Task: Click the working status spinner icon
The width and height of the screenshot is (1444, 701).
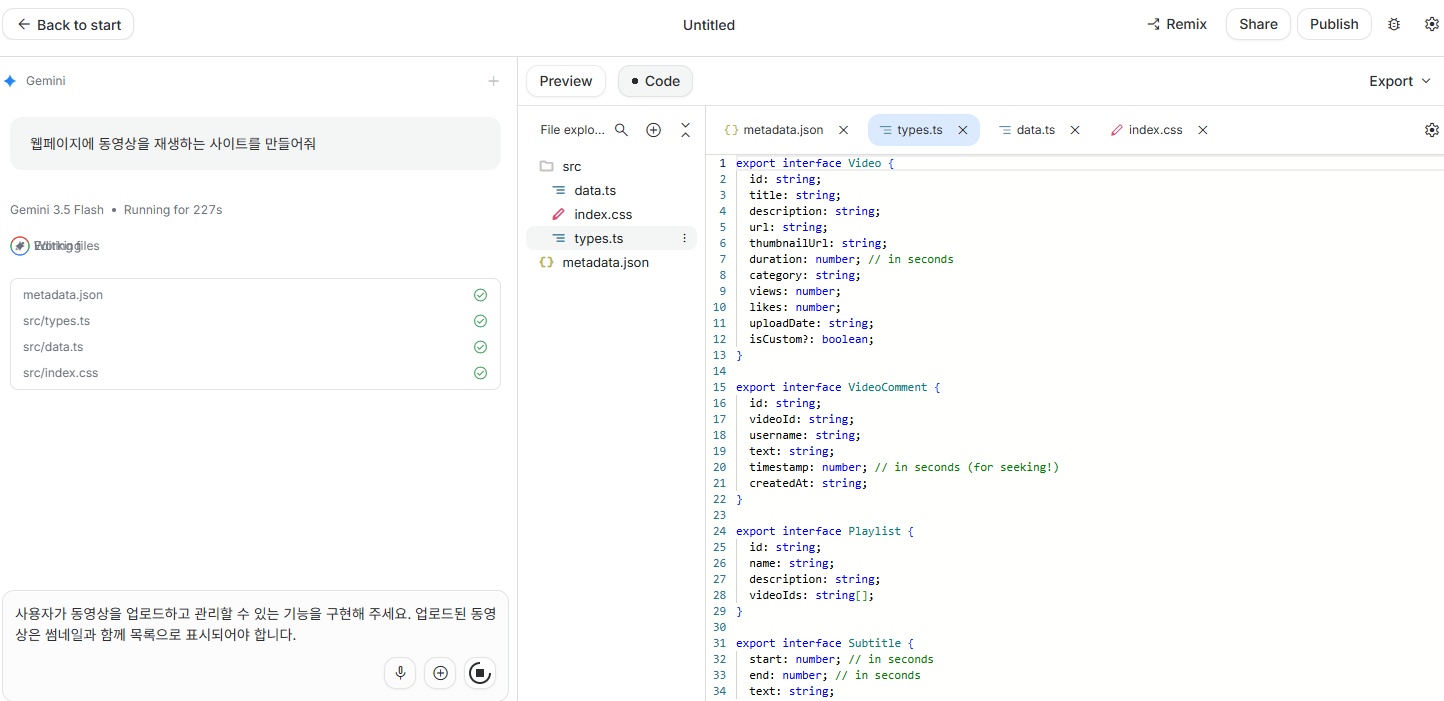Action: pos(19,245)
